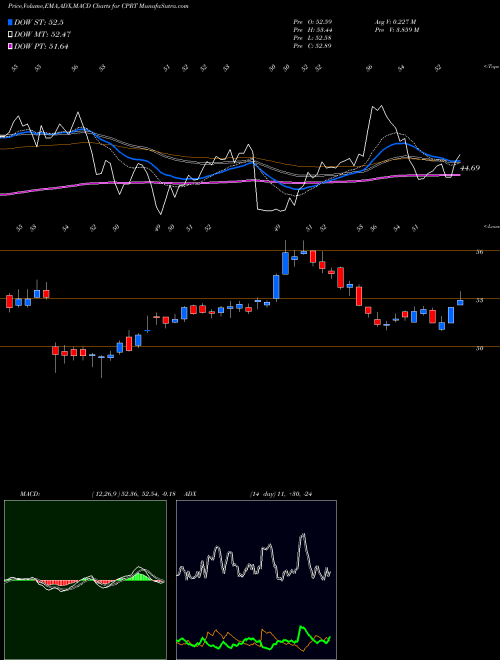Click the ADX (14 day) values text
This screenshot has height=660, width=500.
point(280,494)
